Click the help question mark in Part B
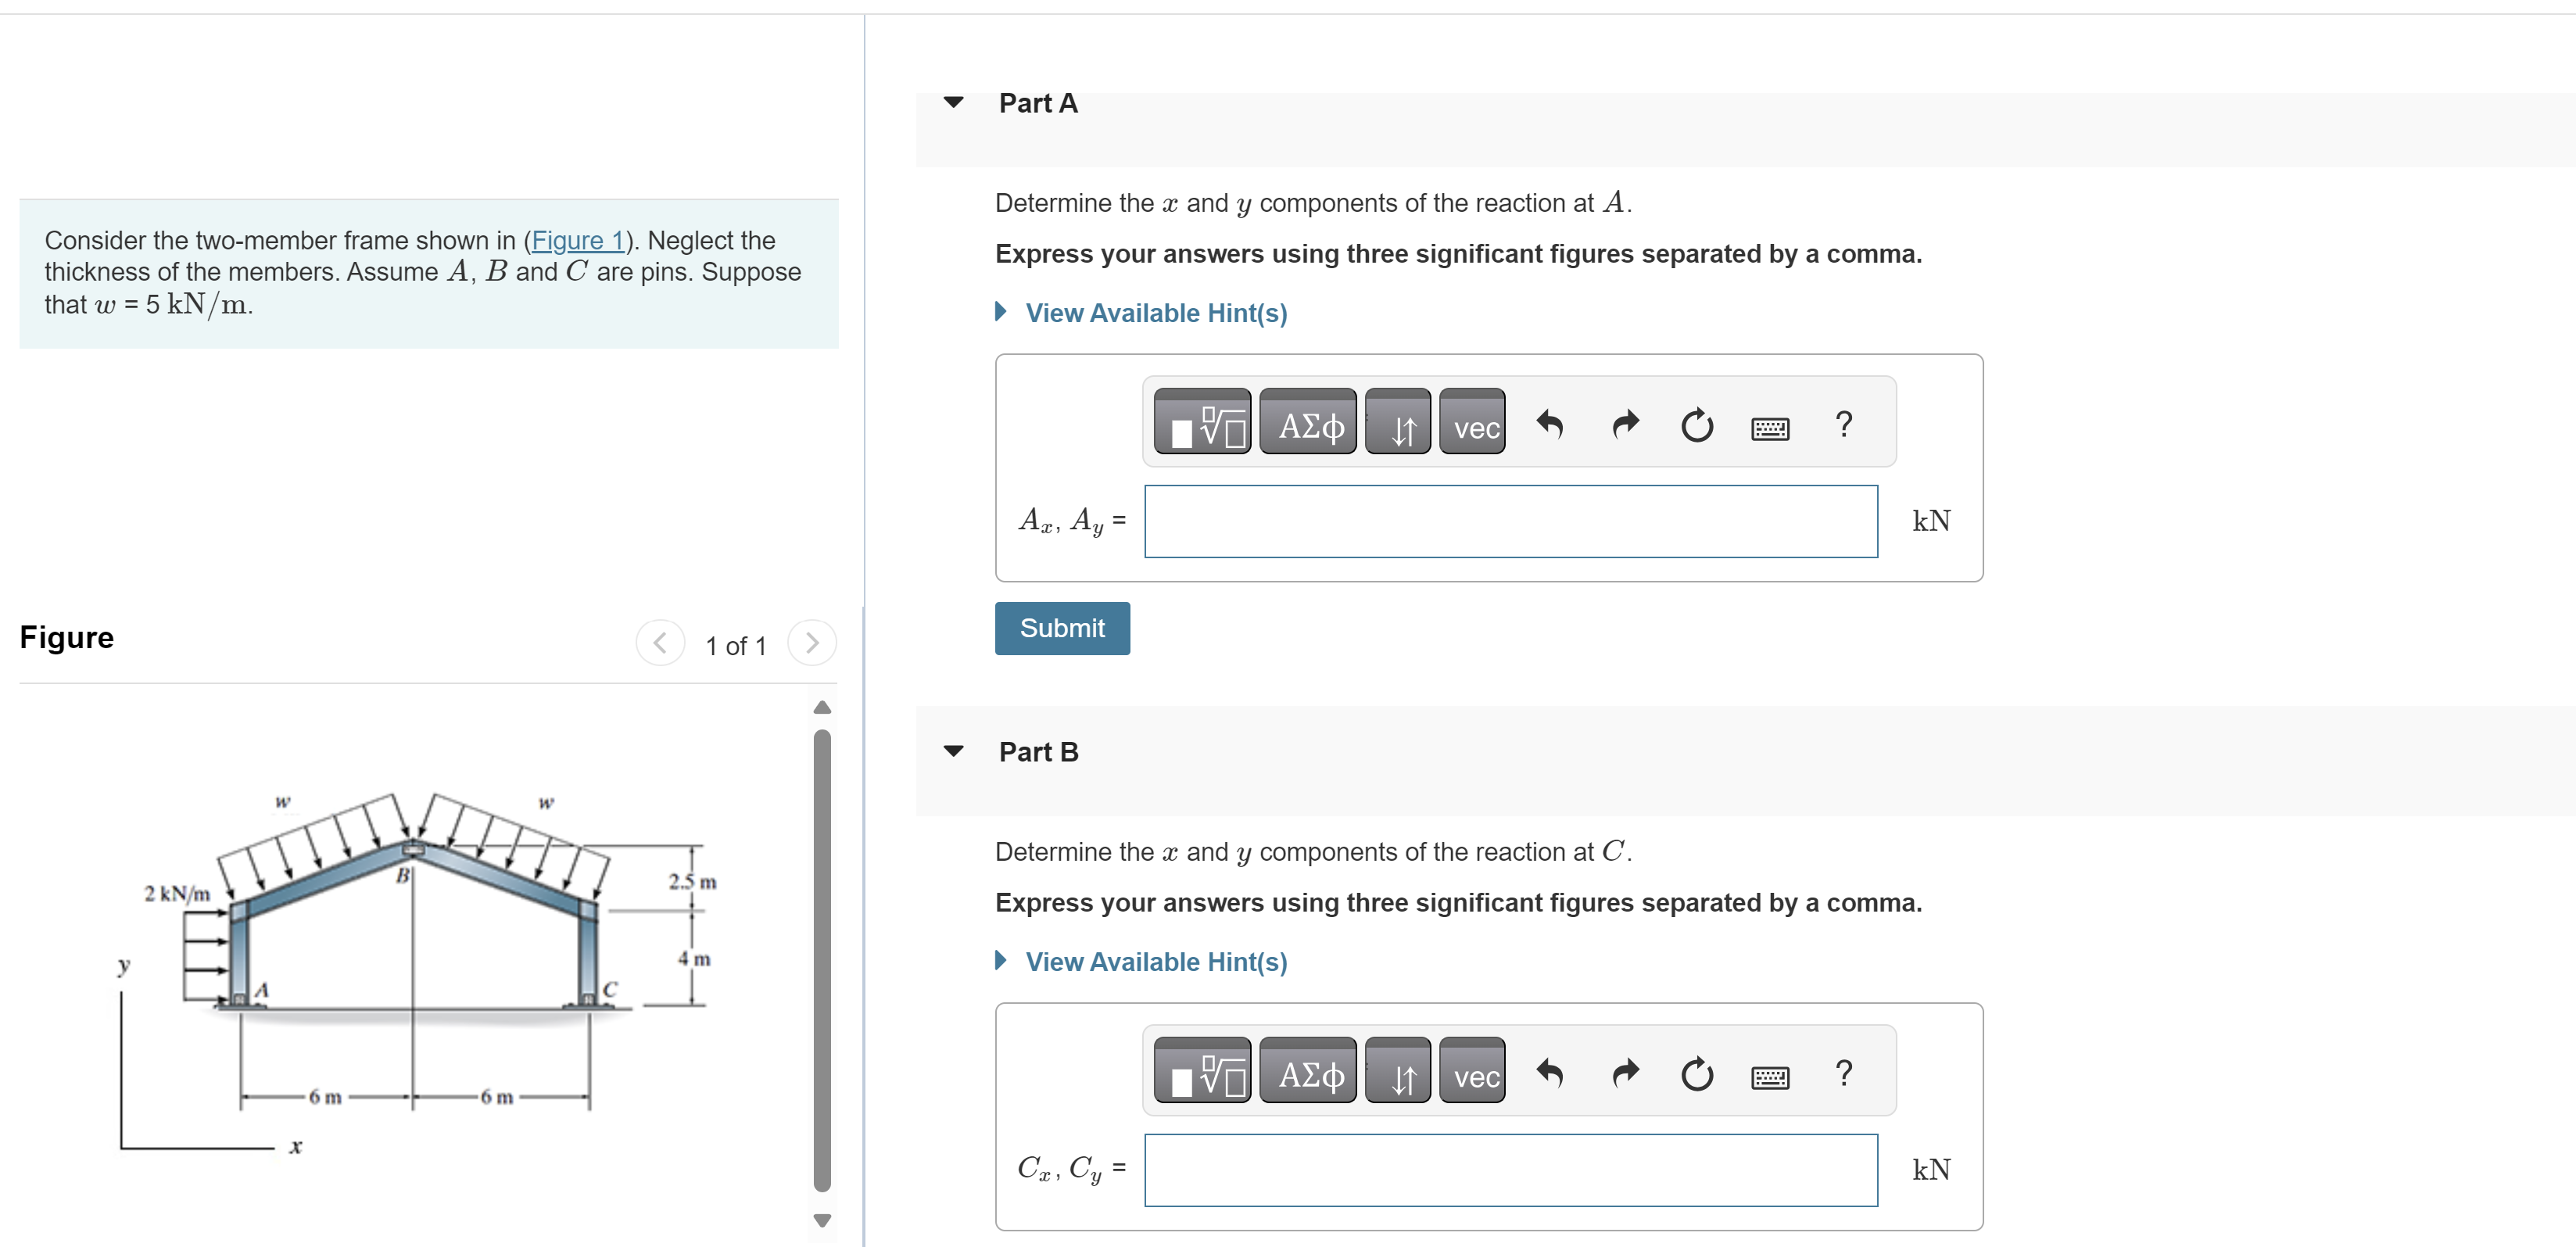 (1844, 1073)
